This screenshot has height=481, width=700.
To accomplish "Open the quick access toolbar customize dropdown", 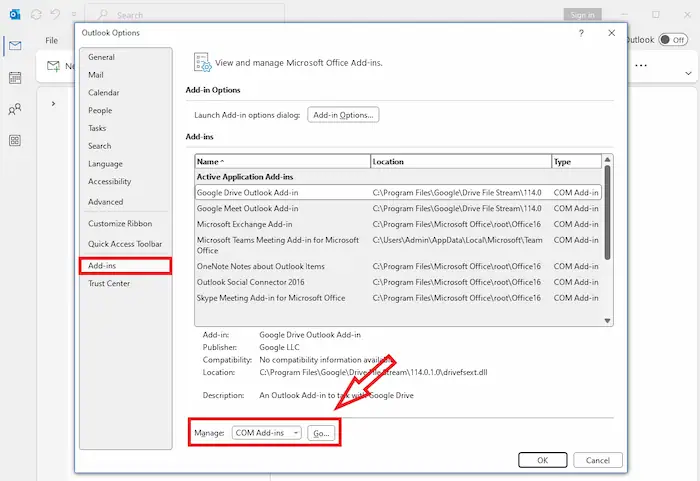I will (x=74, y=15).
